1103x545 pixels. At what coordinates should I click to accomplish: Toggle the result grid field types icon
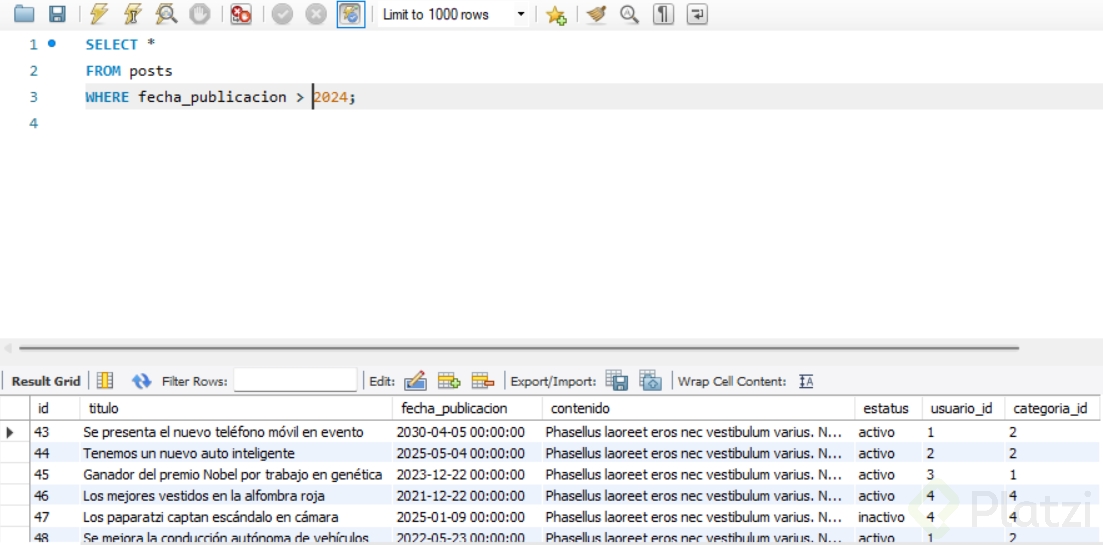tap(105, 380)
